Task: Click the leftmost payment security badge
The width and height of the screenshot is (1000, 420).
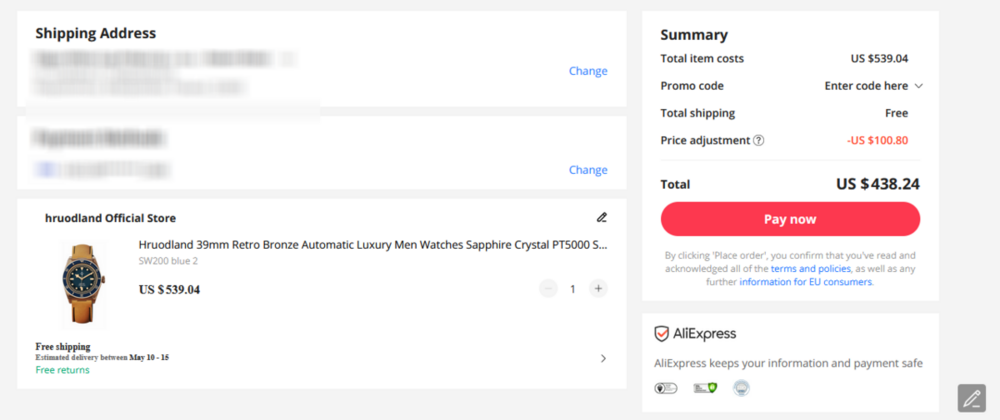Action: 665,388
